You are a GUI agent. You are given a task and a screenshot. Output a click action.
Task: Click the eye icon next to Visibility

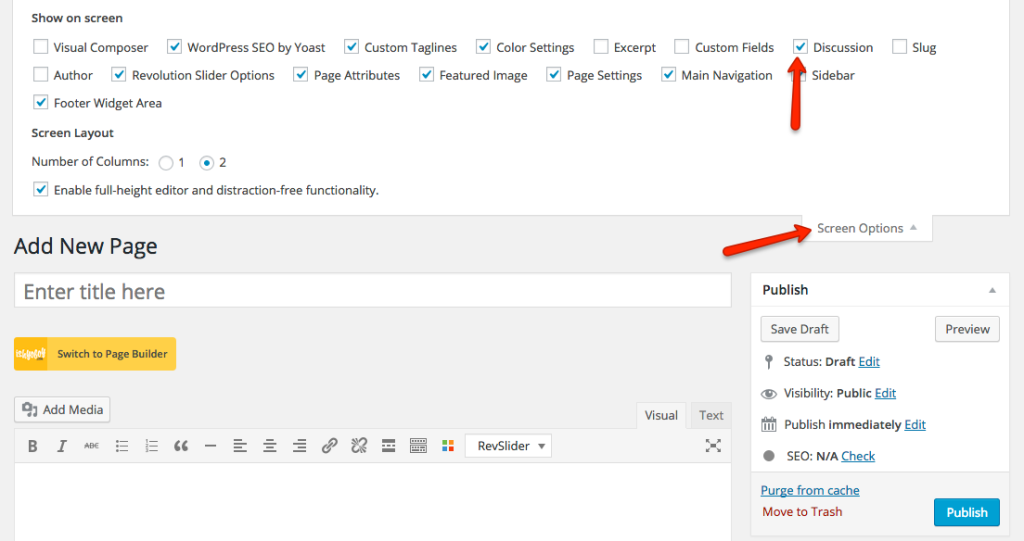769,393
